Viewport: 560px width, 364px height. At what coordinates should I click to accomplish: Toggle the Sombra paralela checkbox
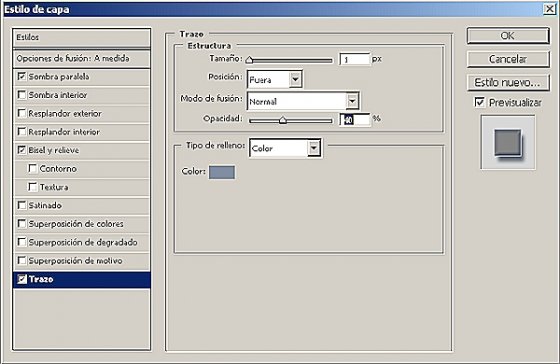tap(22, 76)
